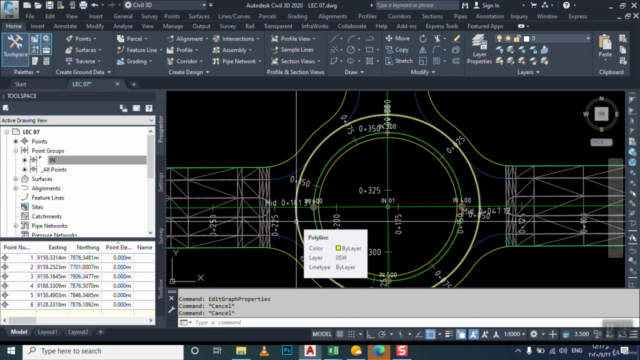Click the Toolspace help question mark icon
The image size is (640, 360).
point(149,108)
